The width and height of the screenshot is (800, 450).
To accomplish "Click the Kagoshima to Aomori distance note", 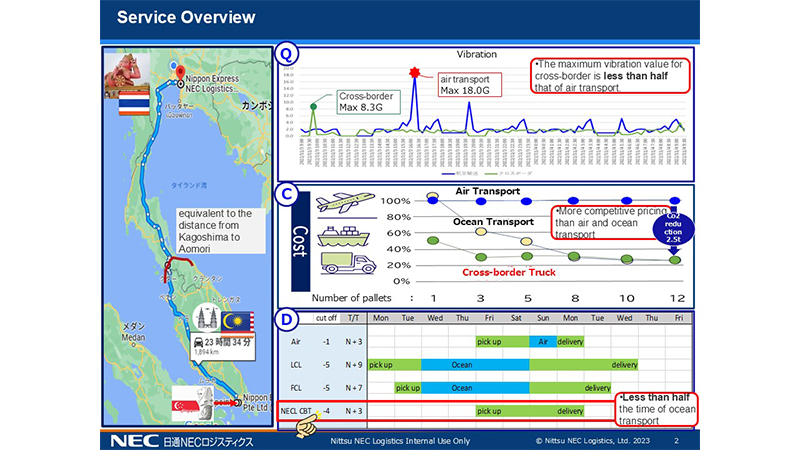I will point(221,231).
